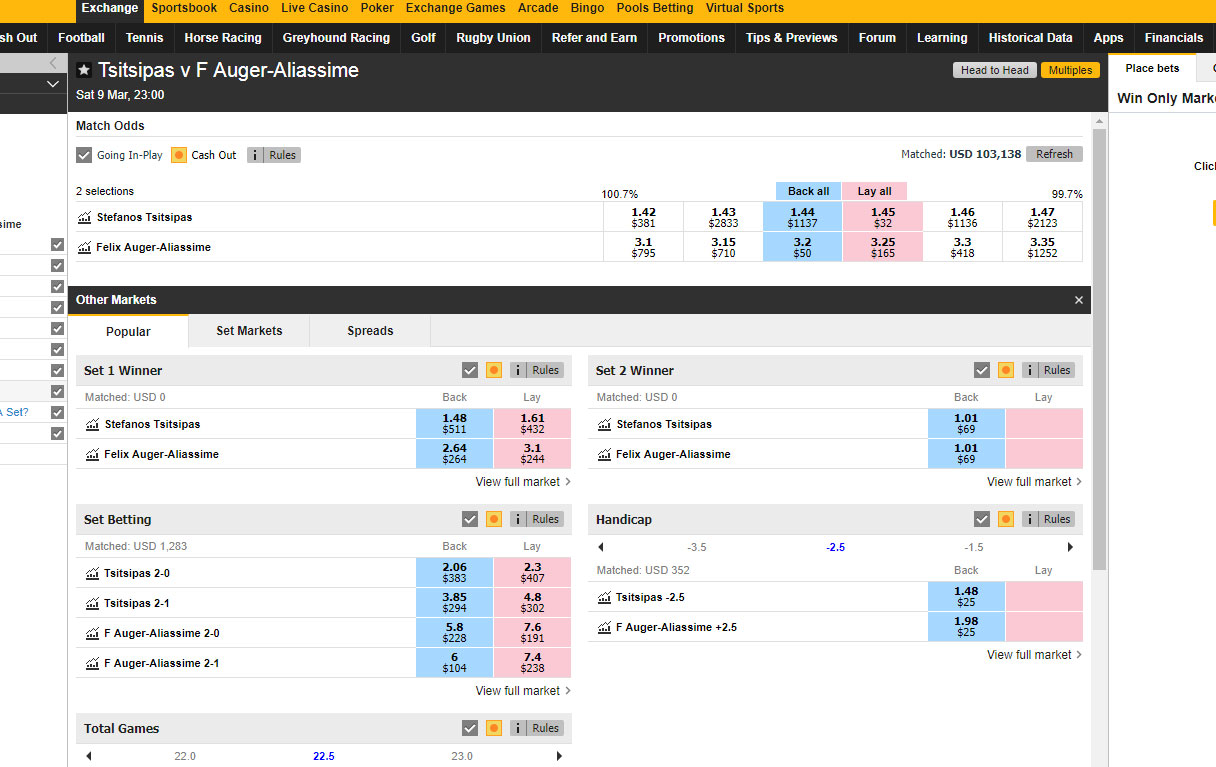The width and height of the screenshot is (1216, 767).
Task: Switch to the Set Markets tab
Action: pyautogui.click(x=249, y=331)
